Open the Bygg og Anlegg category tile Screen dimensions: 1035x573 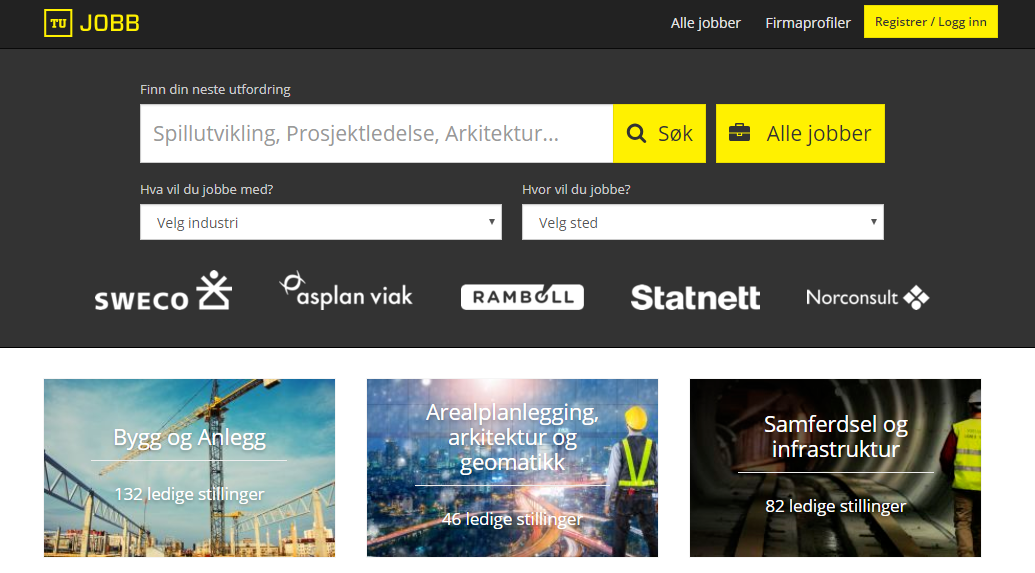pos(189,467)
